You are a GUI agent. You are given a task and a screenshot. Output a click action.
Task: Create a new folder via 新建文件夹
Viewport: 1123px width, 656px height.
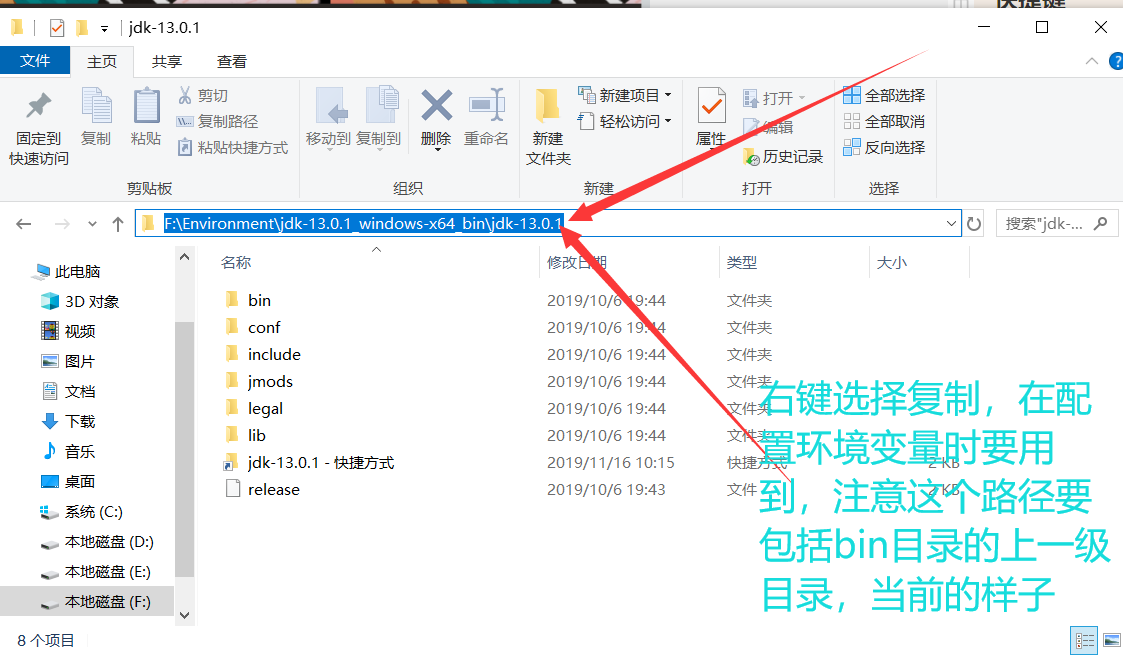(547, 120)
